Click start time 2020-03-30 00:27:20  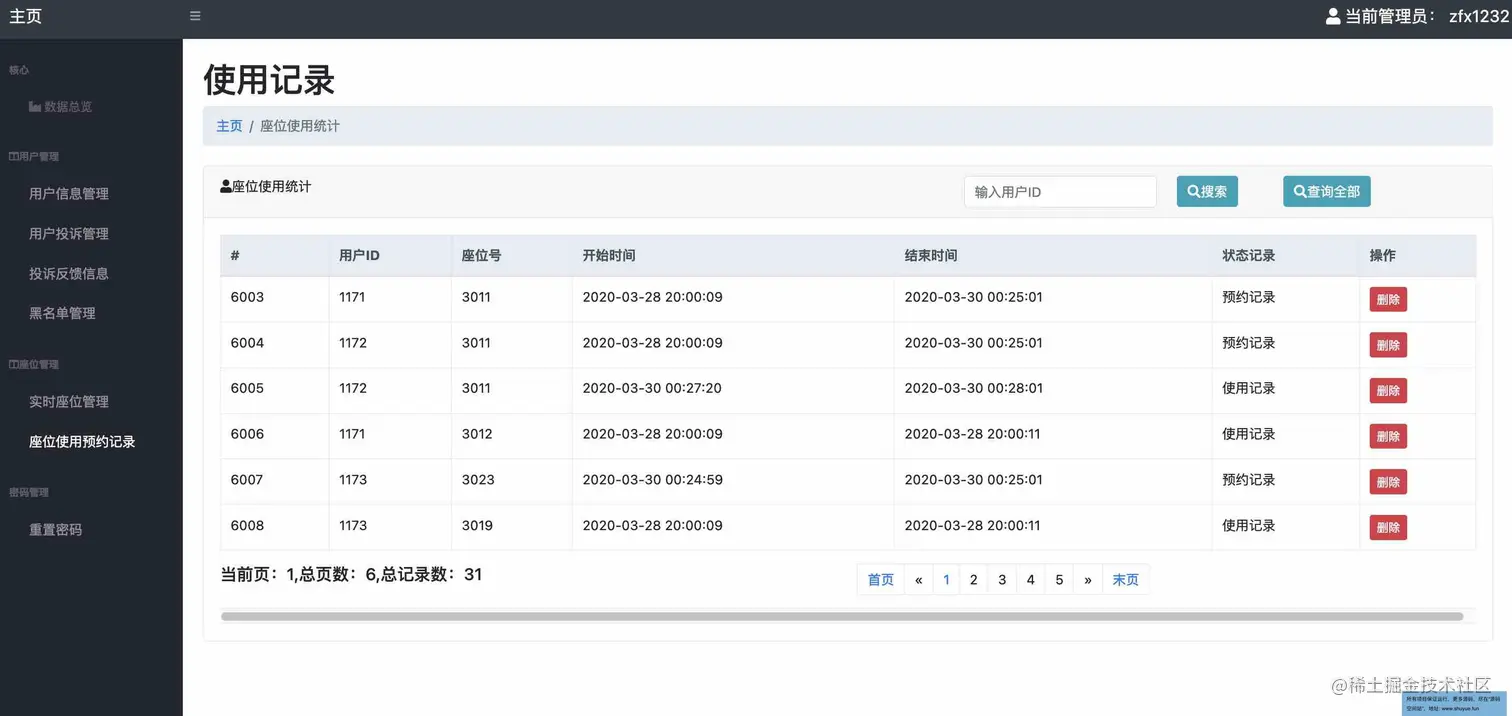click(652, 388)
